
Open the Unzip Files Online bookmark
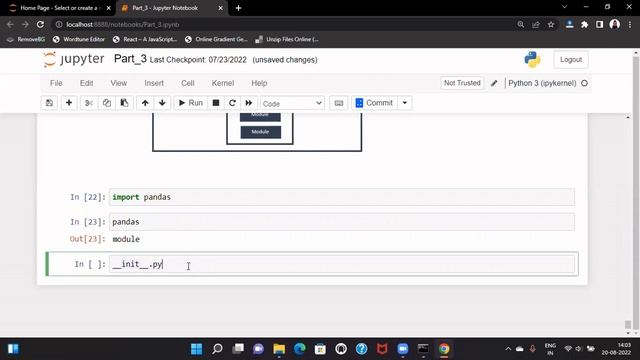click(x=287, y=39)
